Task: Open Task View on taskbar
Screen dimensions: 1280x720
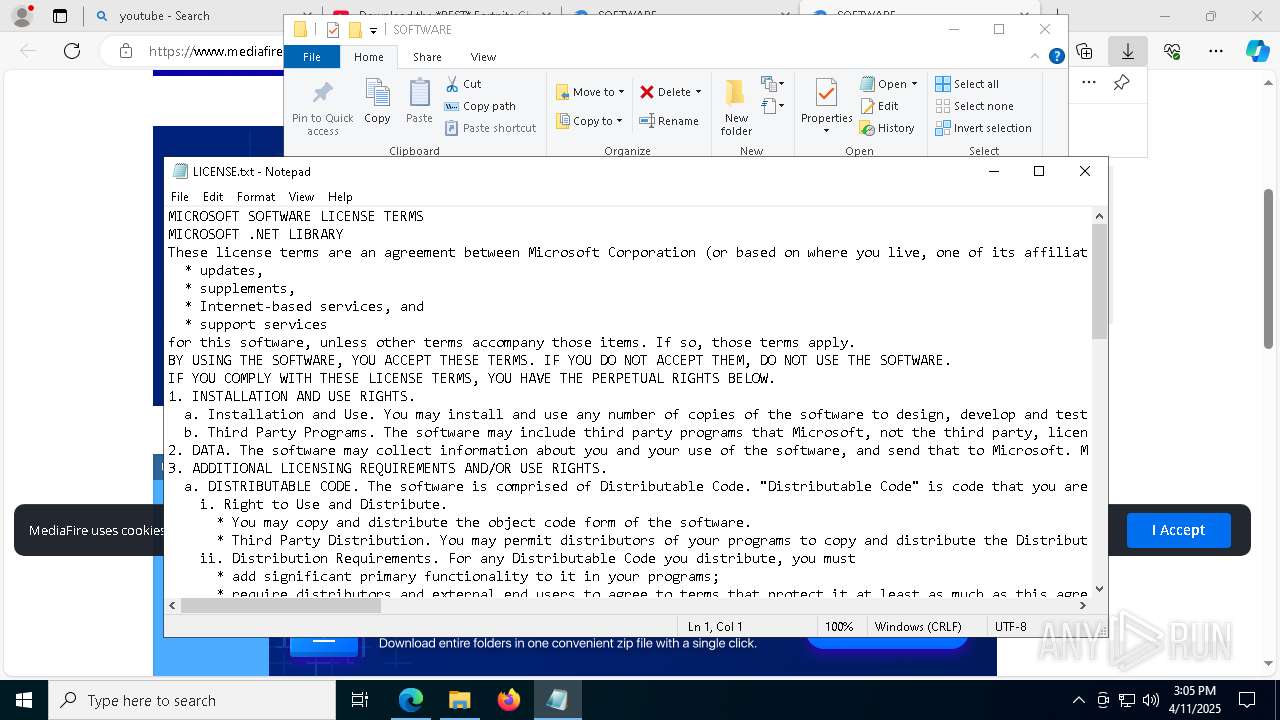Action: [x=360, y=700]
